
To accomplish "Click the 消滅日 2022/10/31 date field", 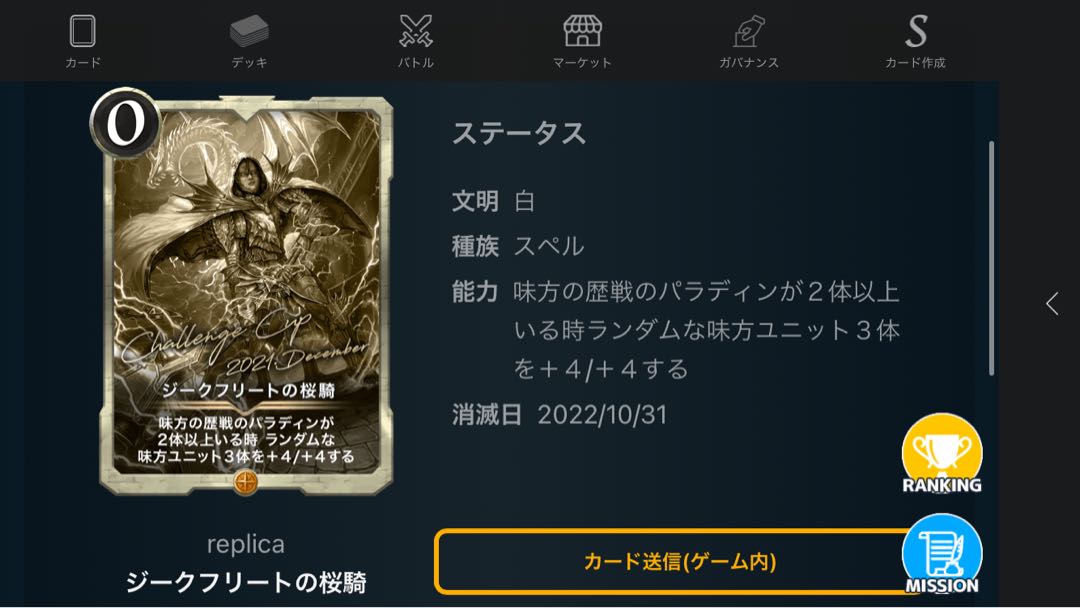I will click(559, 415).
